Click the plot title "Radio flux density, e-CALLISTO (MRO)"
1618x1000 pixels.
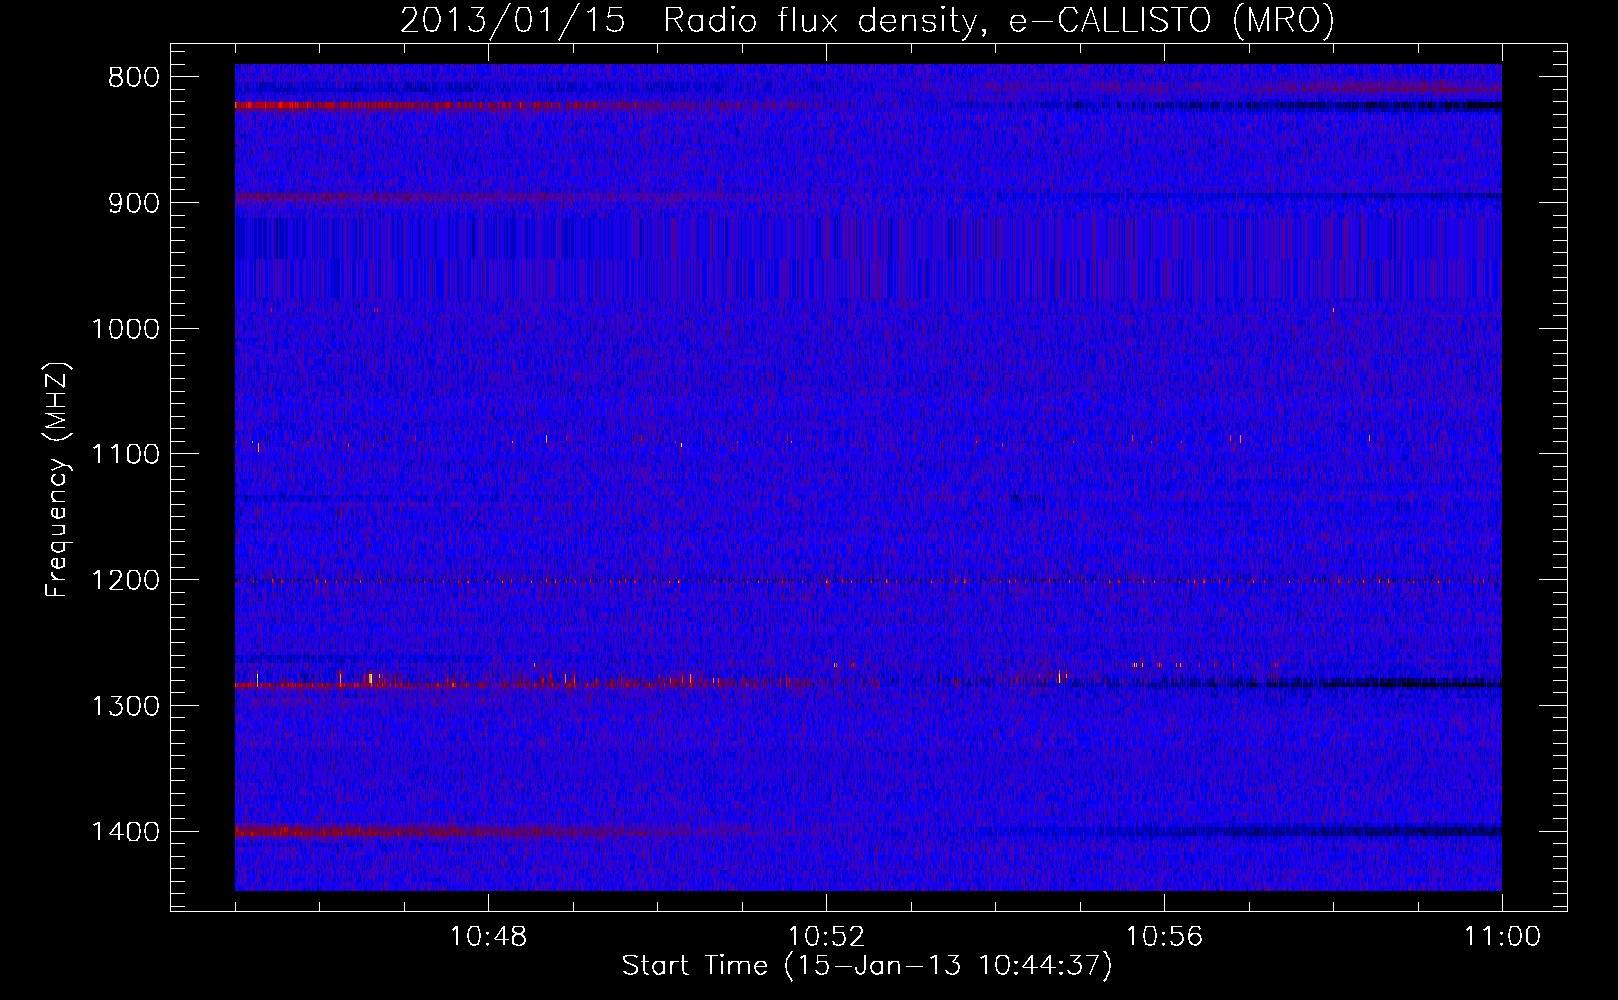pos(998,20)
